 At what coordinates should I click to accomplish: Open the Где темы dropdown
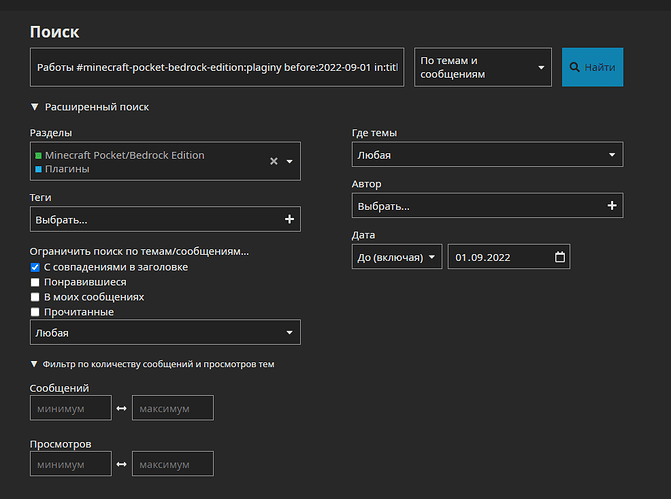(x=487, y=155)
